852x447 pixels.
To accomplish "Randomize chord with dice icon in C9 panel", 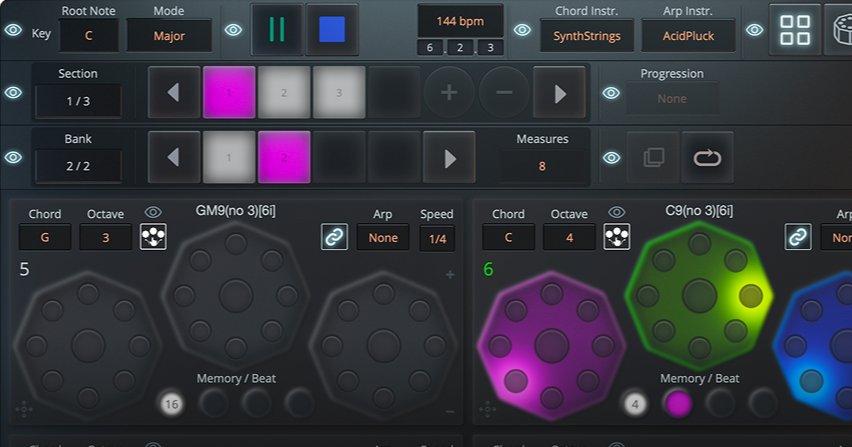I will click(617, 237).
